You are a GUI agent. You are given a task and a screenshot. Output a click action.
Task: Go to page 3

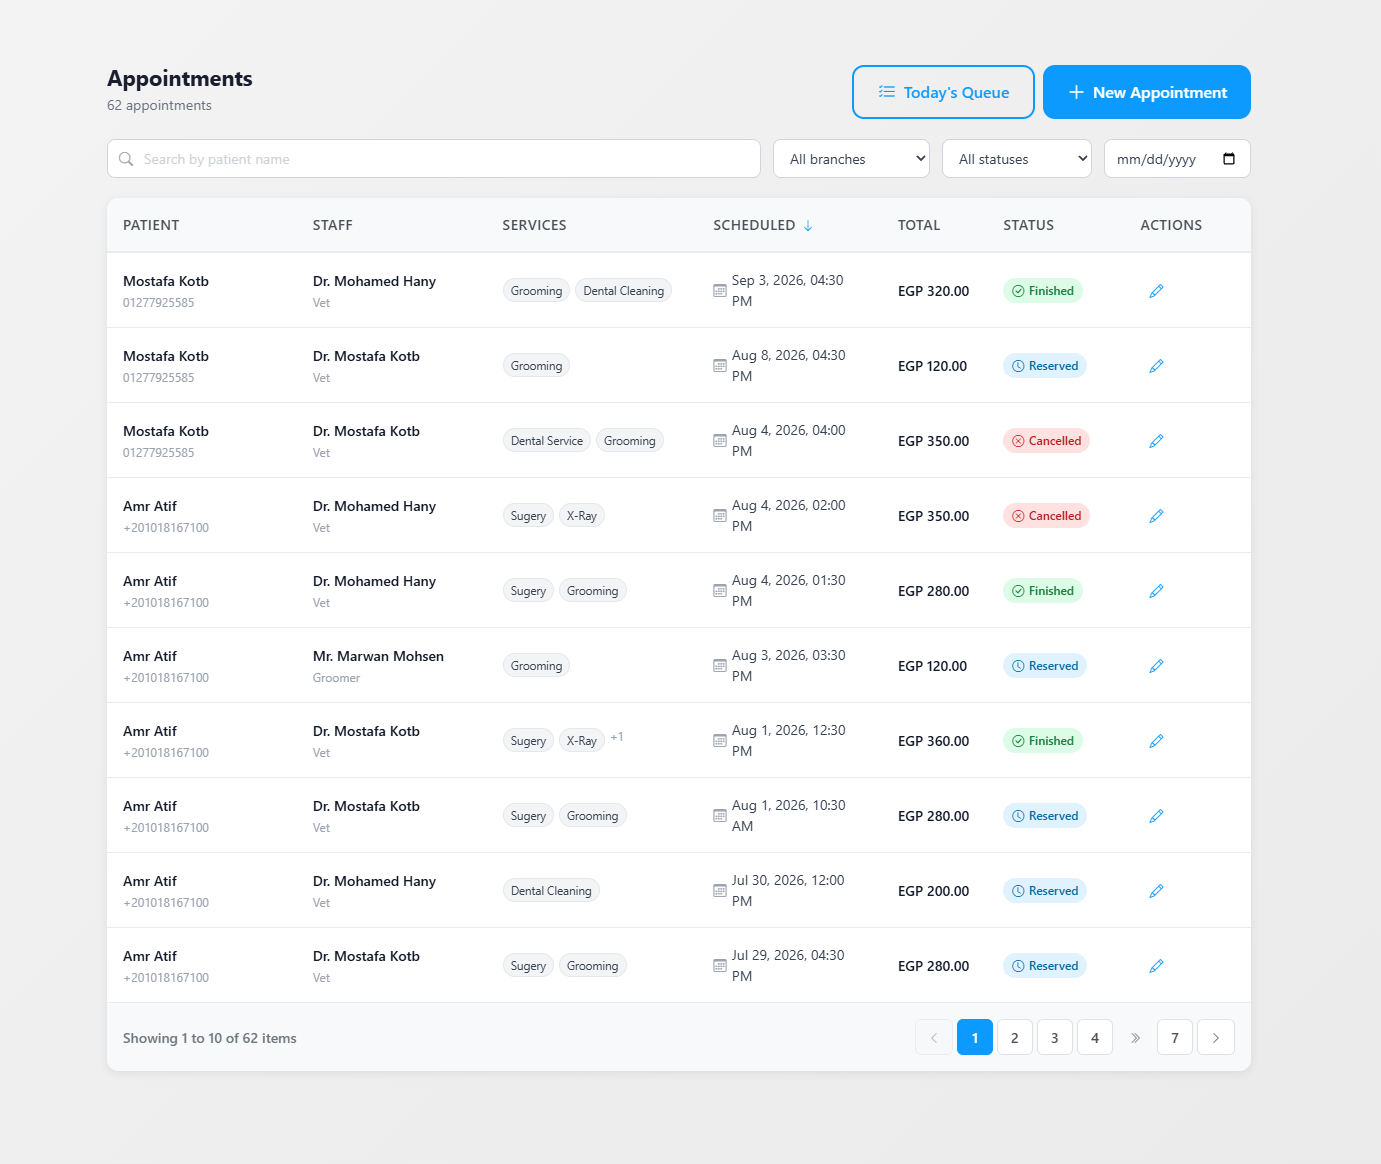[1055, 1037]
